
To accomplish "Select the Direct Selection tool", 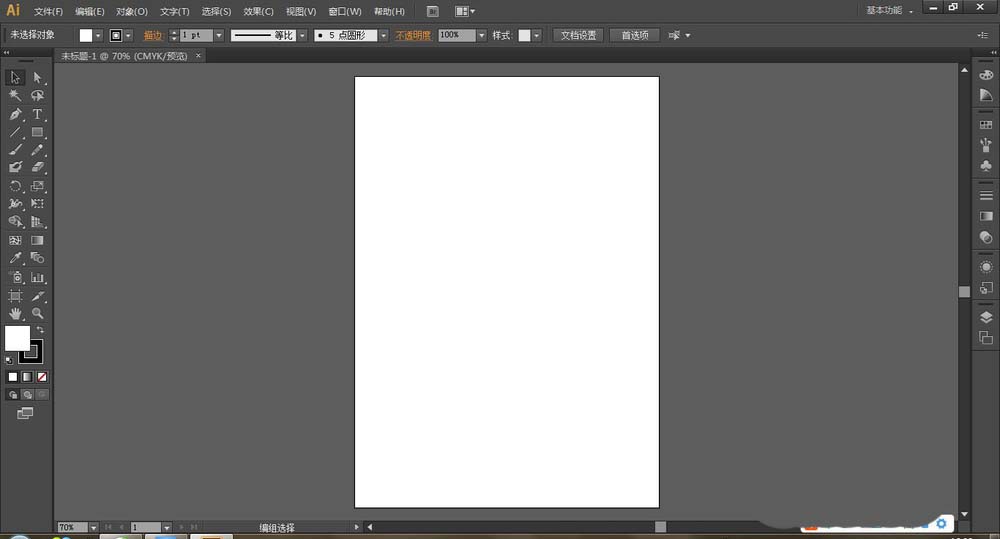I will click(38, 77).
